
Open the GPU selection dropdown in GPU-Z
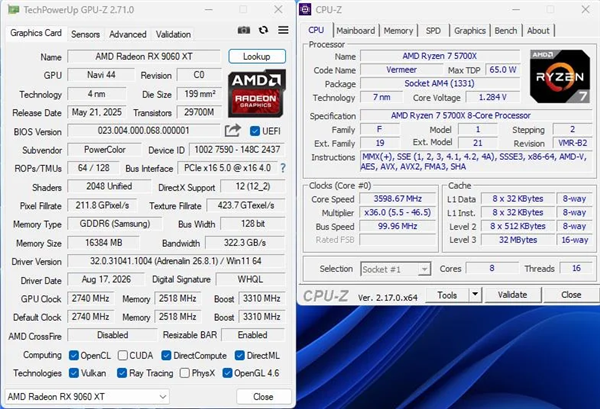pyautogui.click(x=87, y=397)
